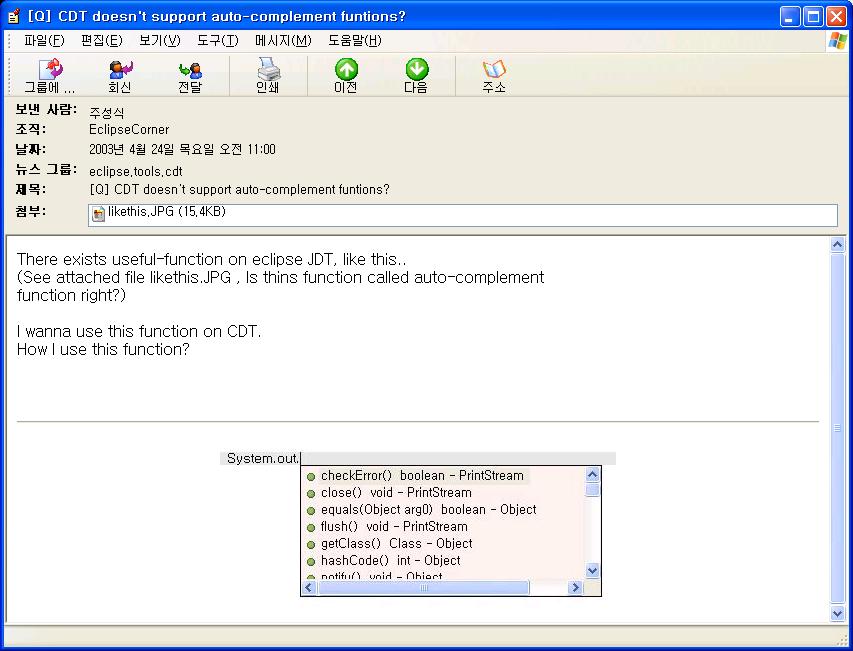The width and height of the screenshot is (853, 651).
Task: Open the 메시지(M) menu
Action: (283, 41)
